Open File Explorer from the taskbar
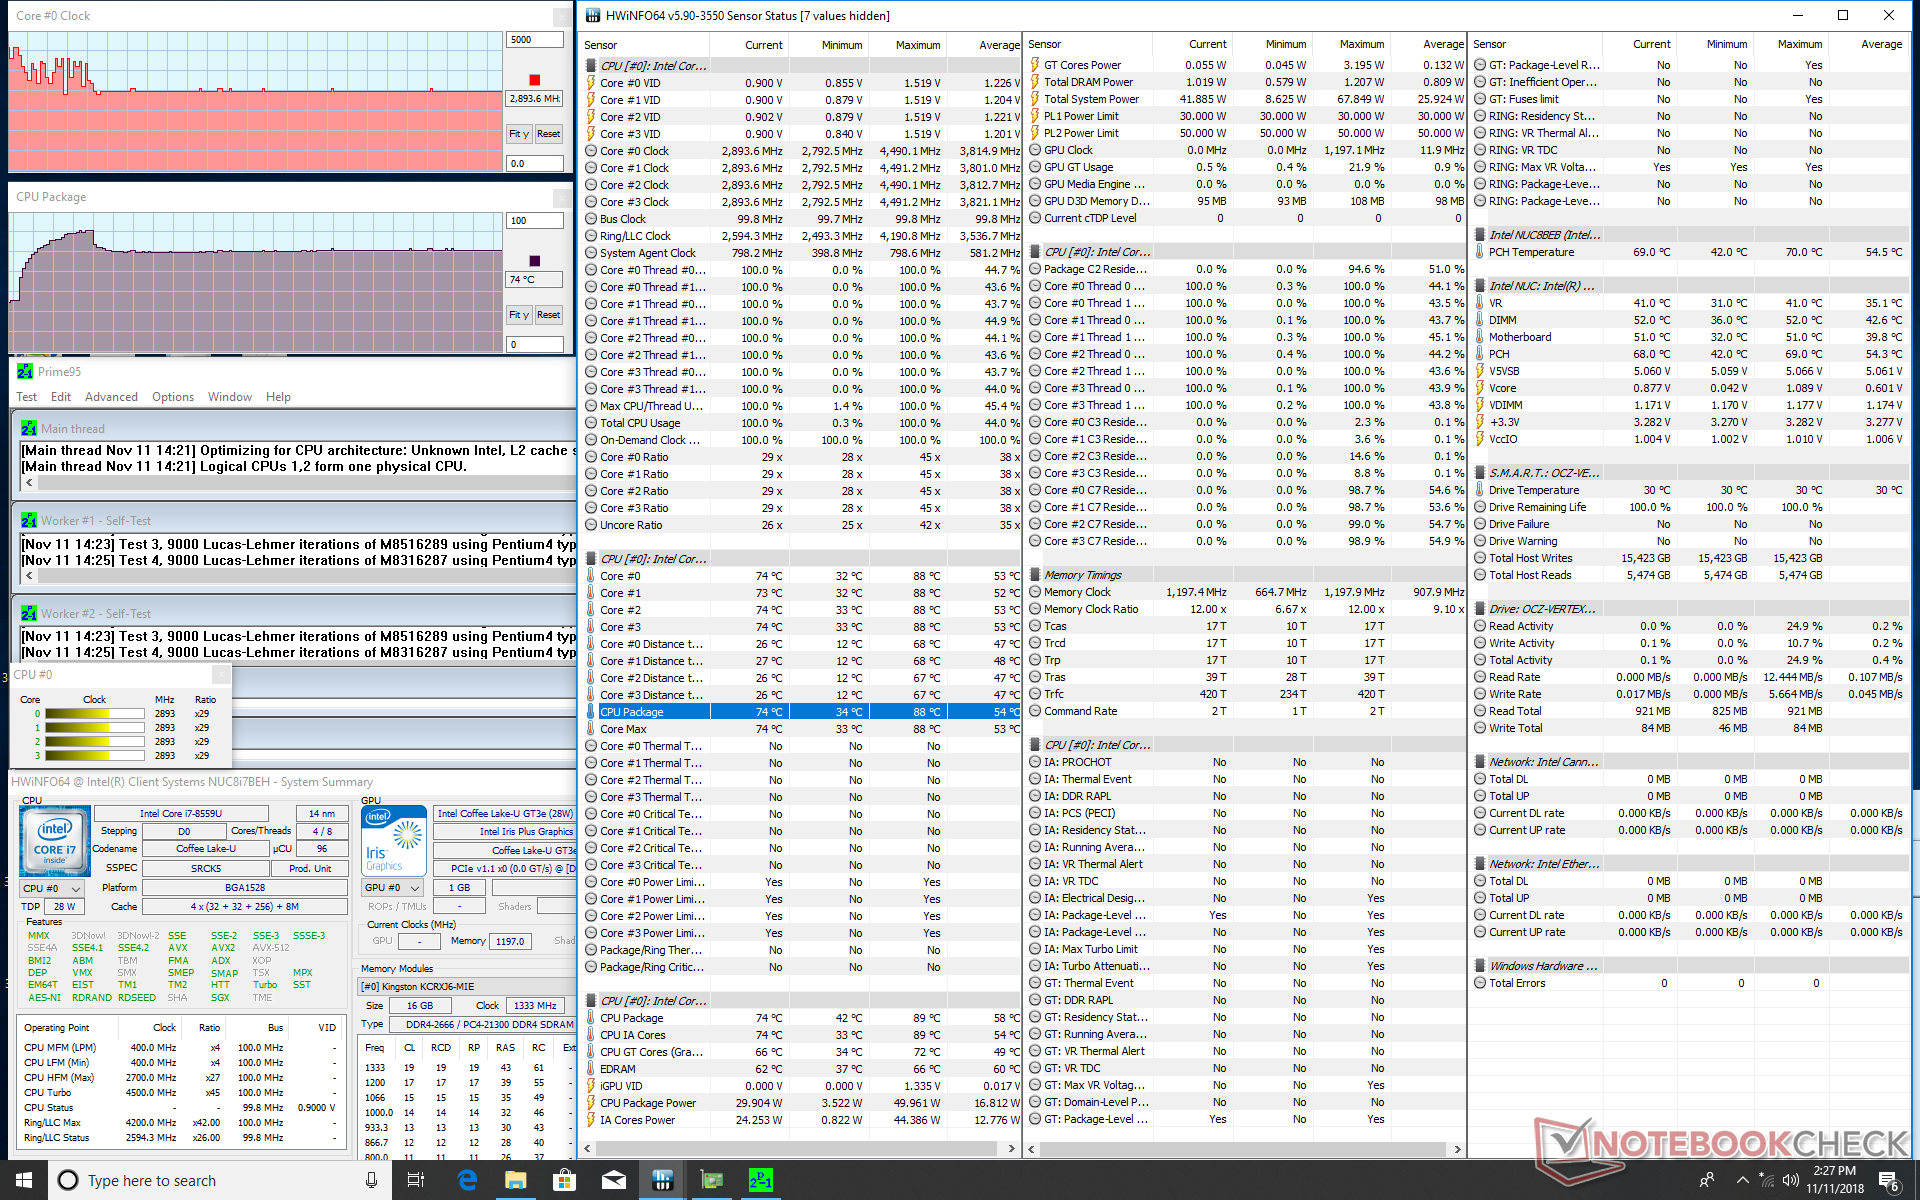 [x=516, y=1181]
